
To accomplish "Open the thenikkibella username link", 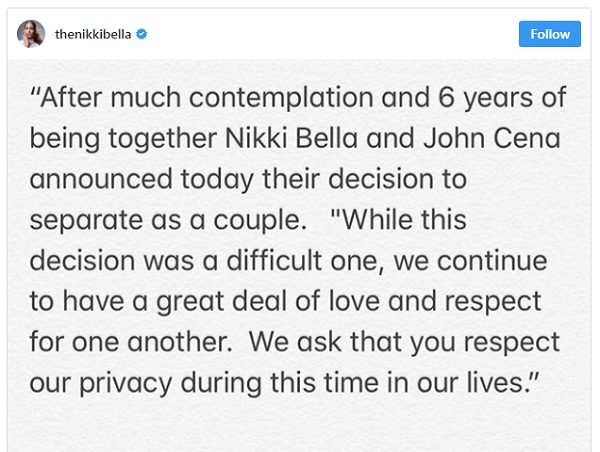I will point(93,34).
